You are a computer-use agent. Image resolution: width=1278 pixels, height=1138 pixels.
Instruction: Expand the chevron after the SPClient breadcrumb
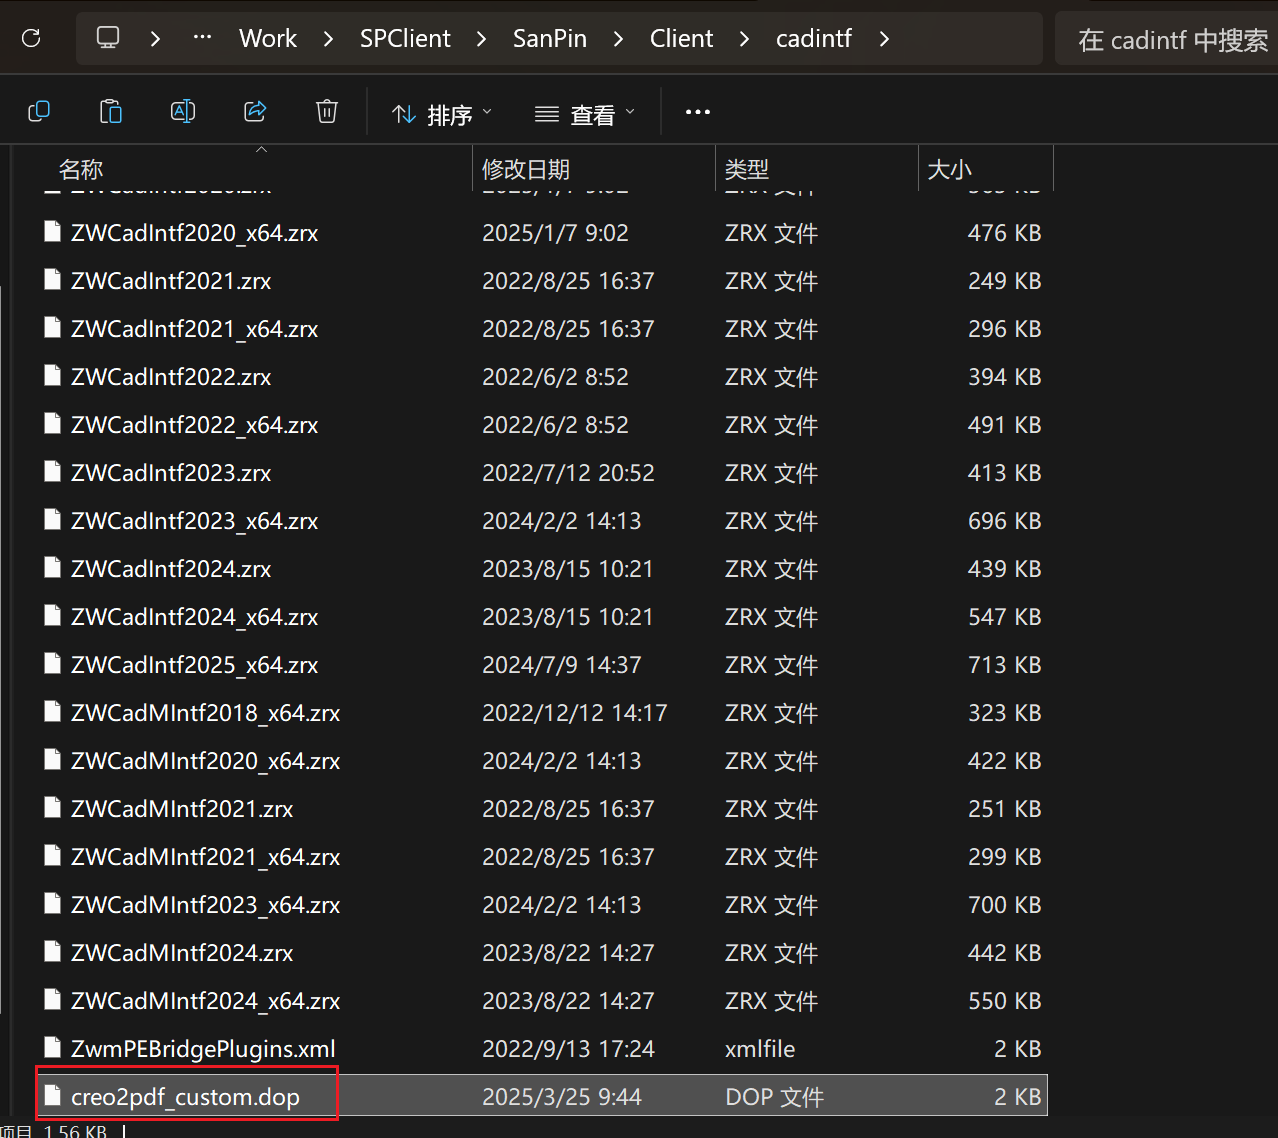point(481,38)
